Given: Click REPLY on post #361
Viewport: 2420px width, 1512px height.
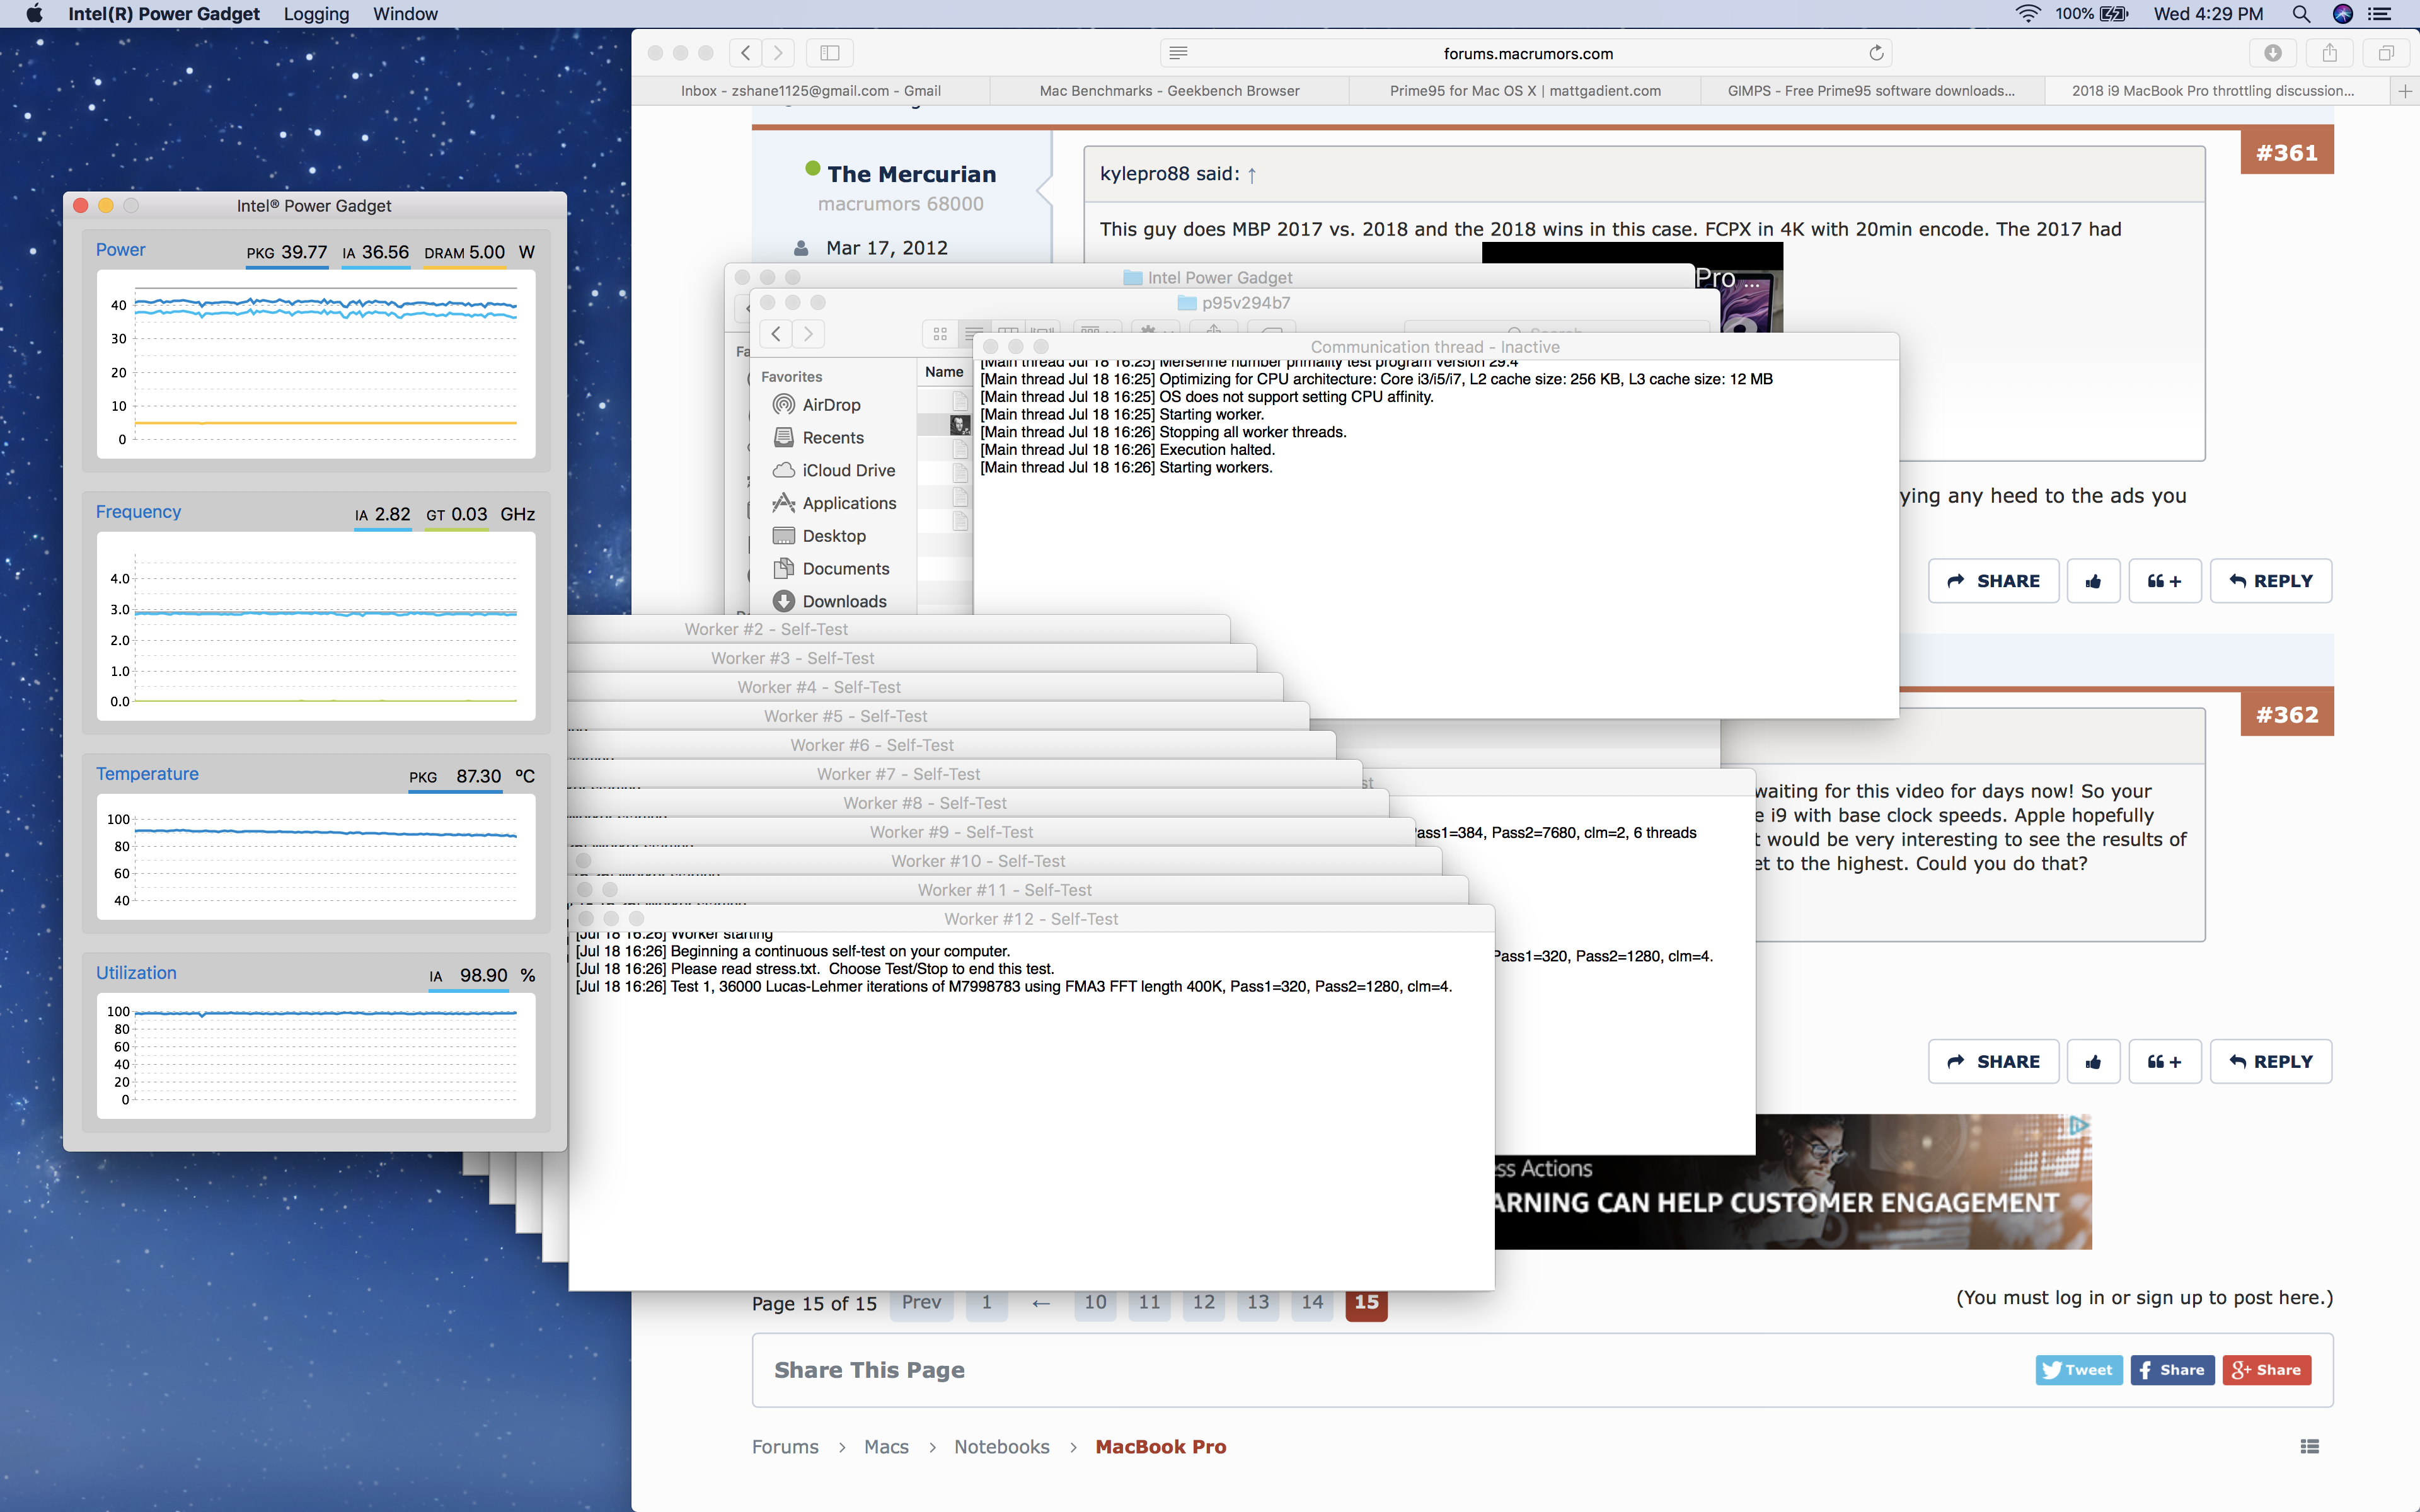Looking at the screenshot, I should click(x=2270, y=581).
